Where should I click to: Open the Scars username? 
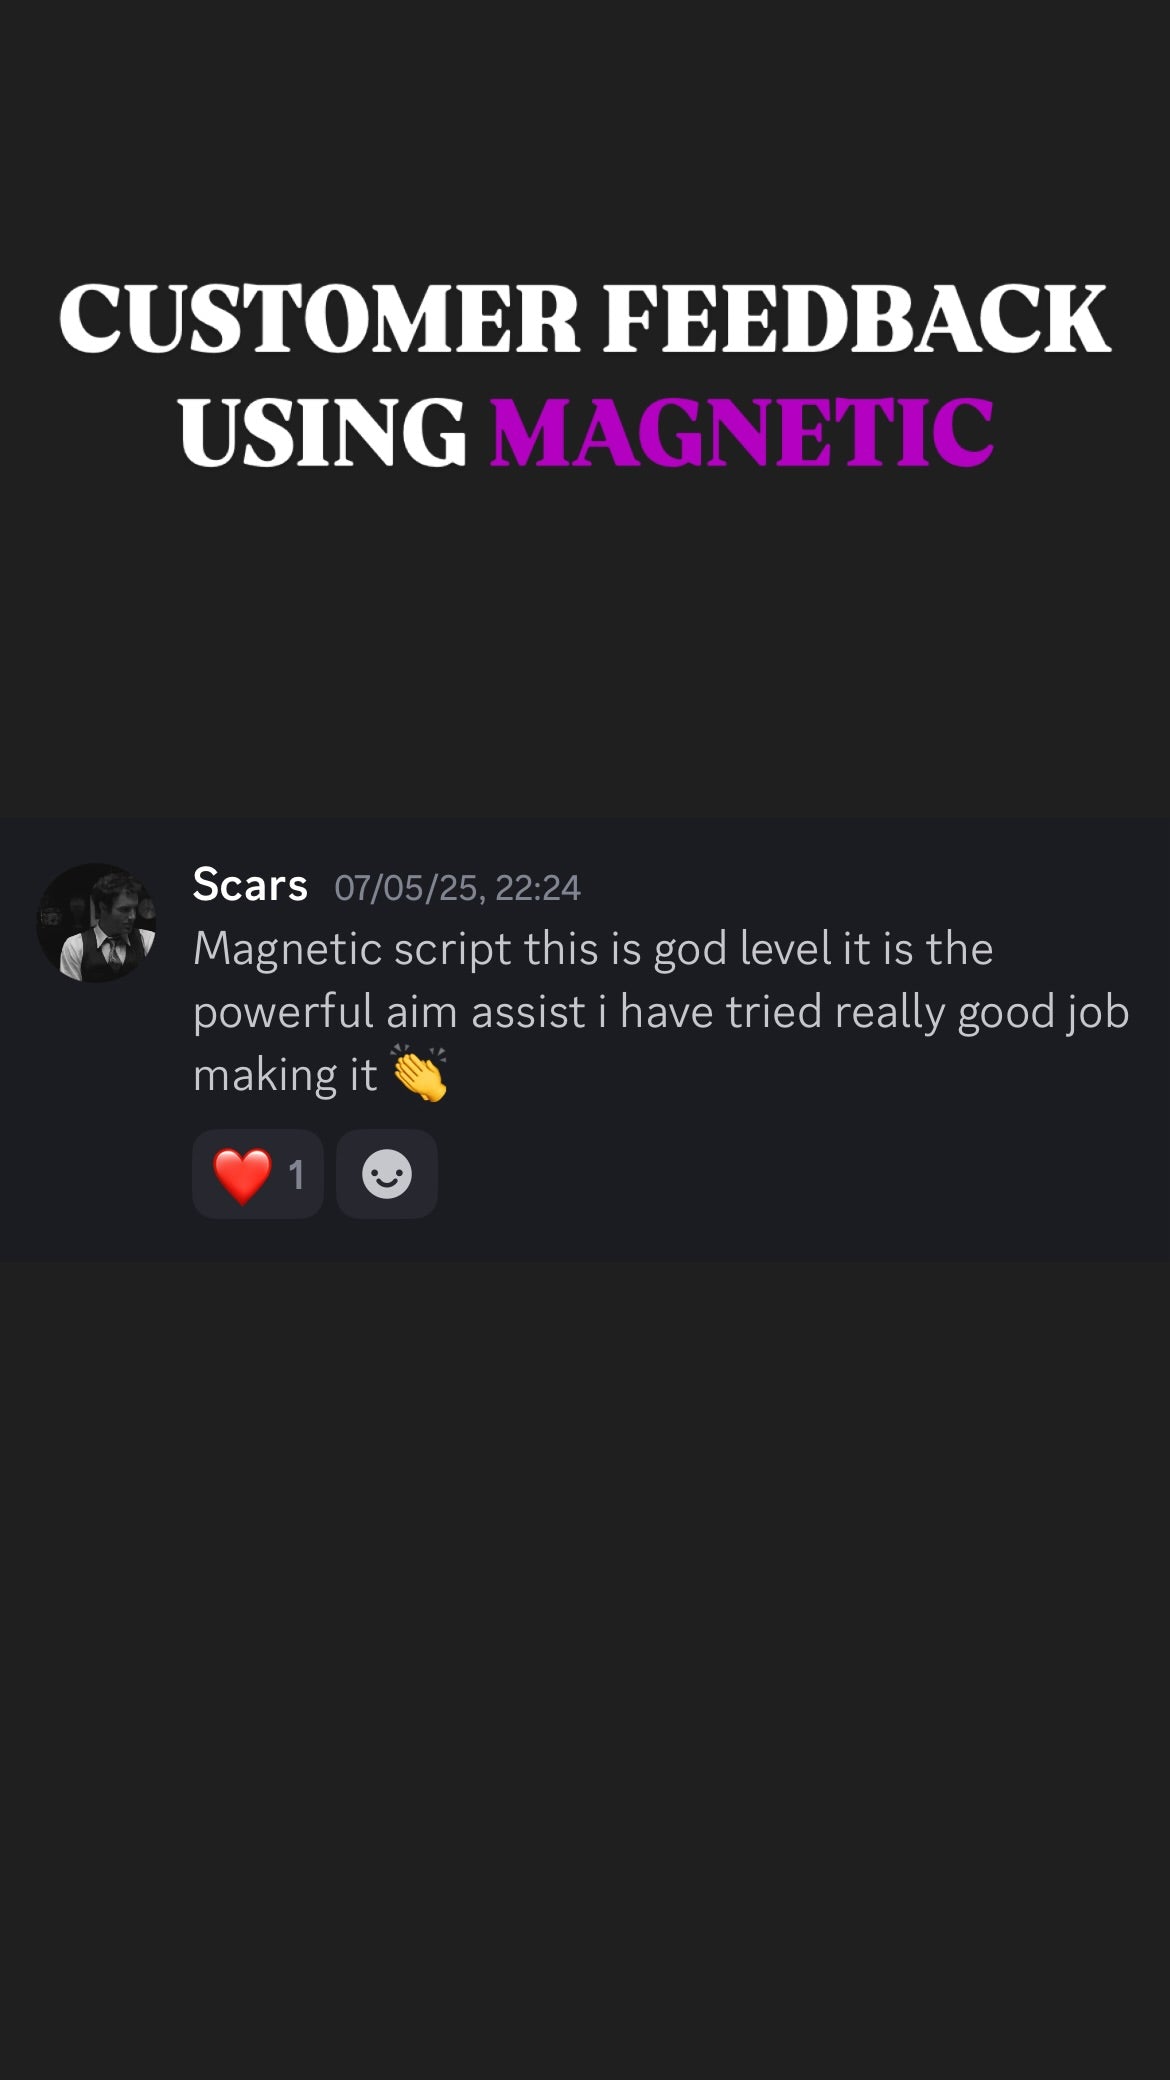click(x=250, y=885)
